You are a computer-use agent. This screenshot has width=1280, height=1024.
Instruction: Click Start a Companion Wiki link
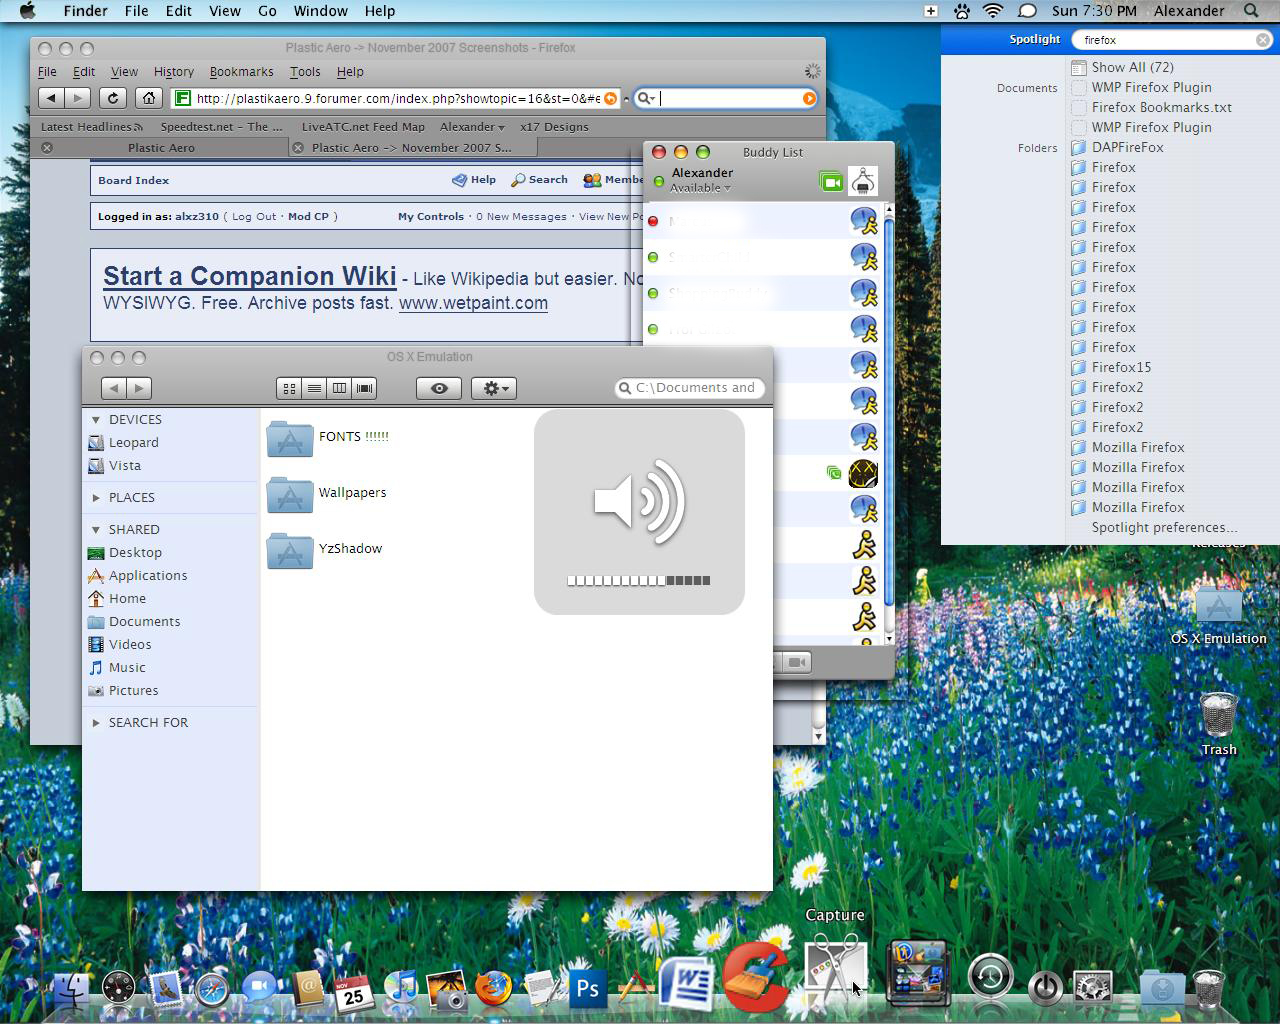click(250, 277)
